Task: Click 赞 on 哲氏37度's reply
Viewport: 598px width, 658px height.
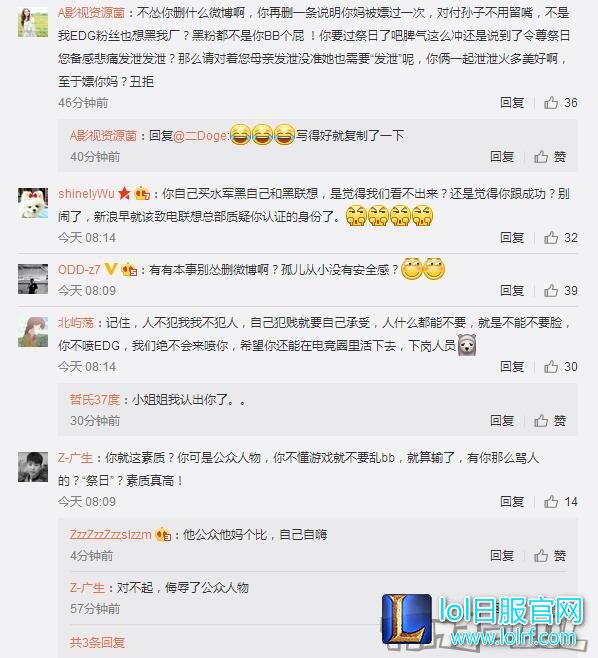Action: tap(550, 420)
